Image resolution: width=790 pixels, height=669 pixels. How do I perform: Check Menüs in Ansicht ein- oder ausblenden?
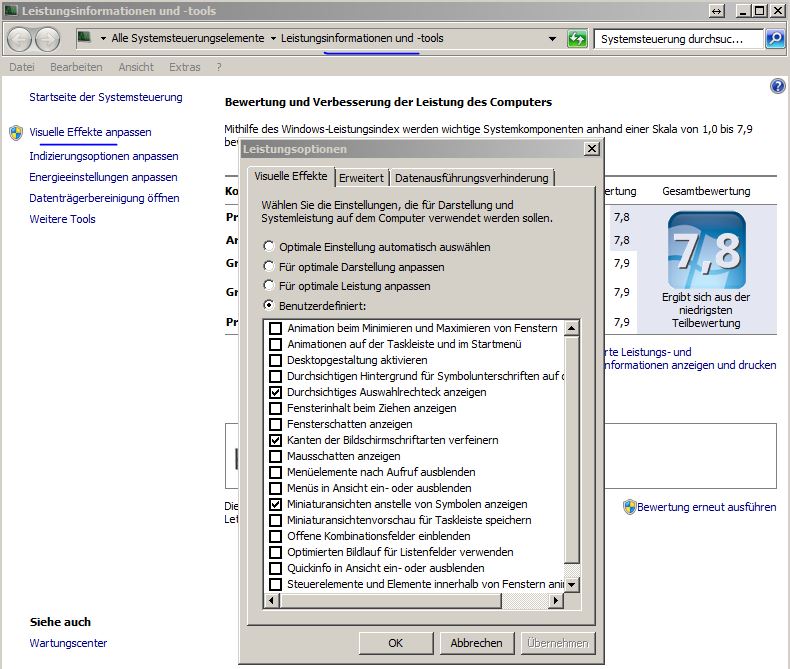click(x=275, y=489)
